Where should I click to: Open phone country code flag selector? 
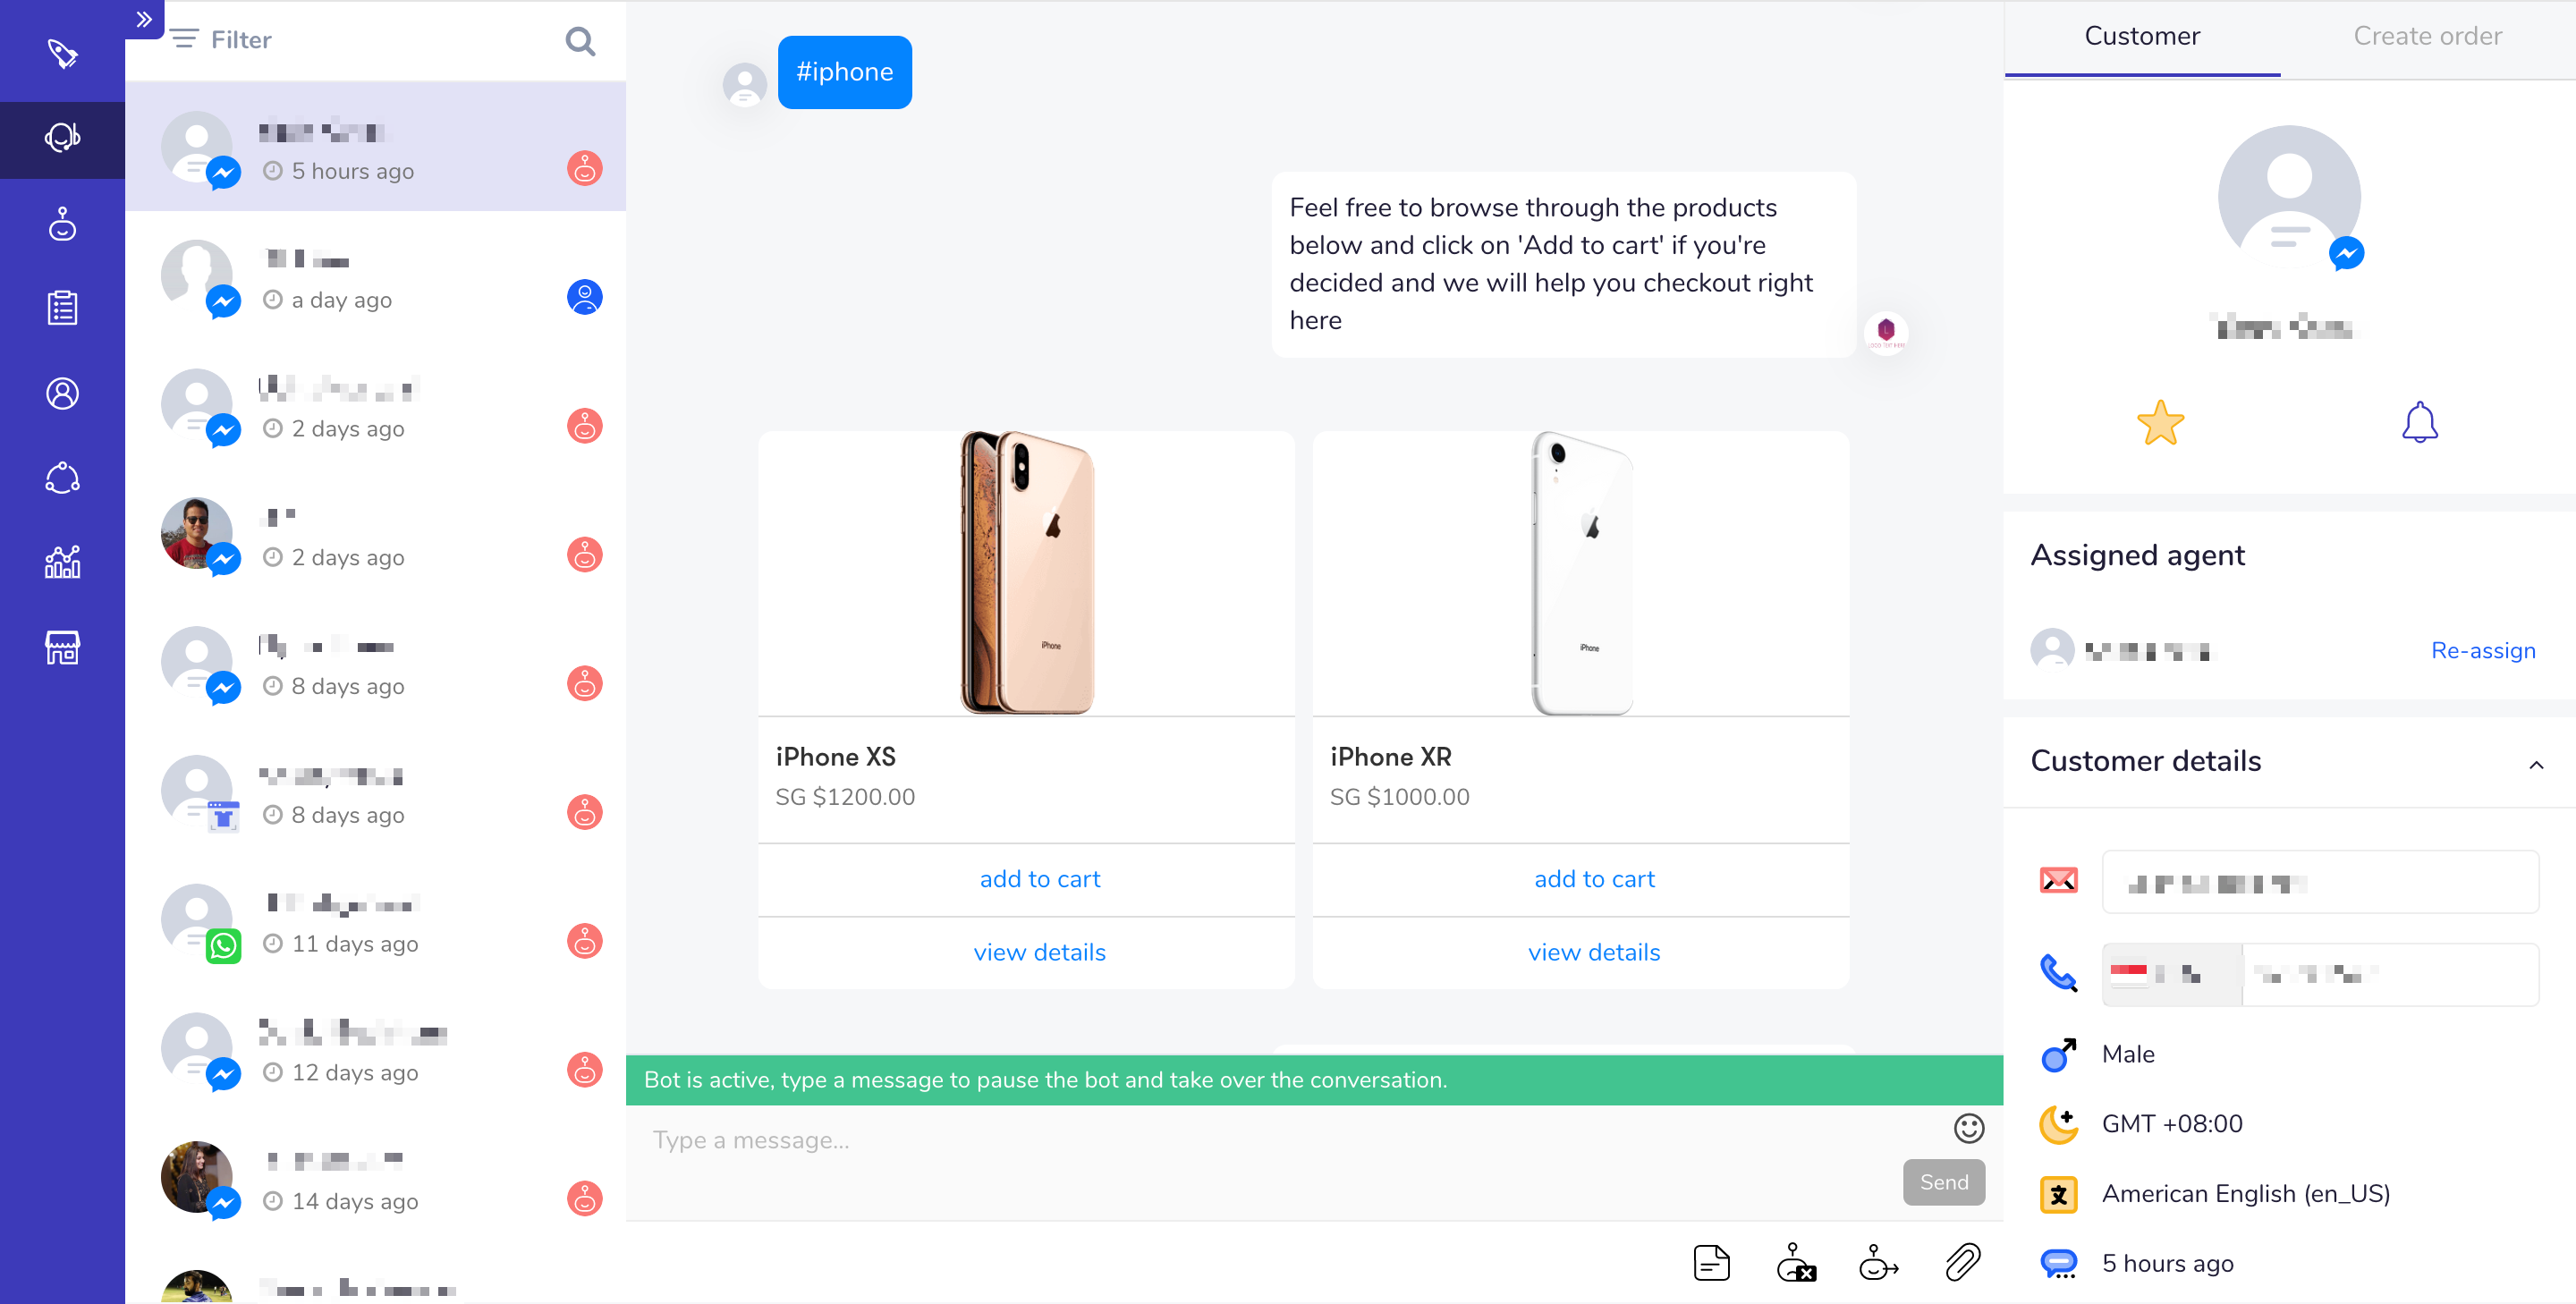[2172, 973]
